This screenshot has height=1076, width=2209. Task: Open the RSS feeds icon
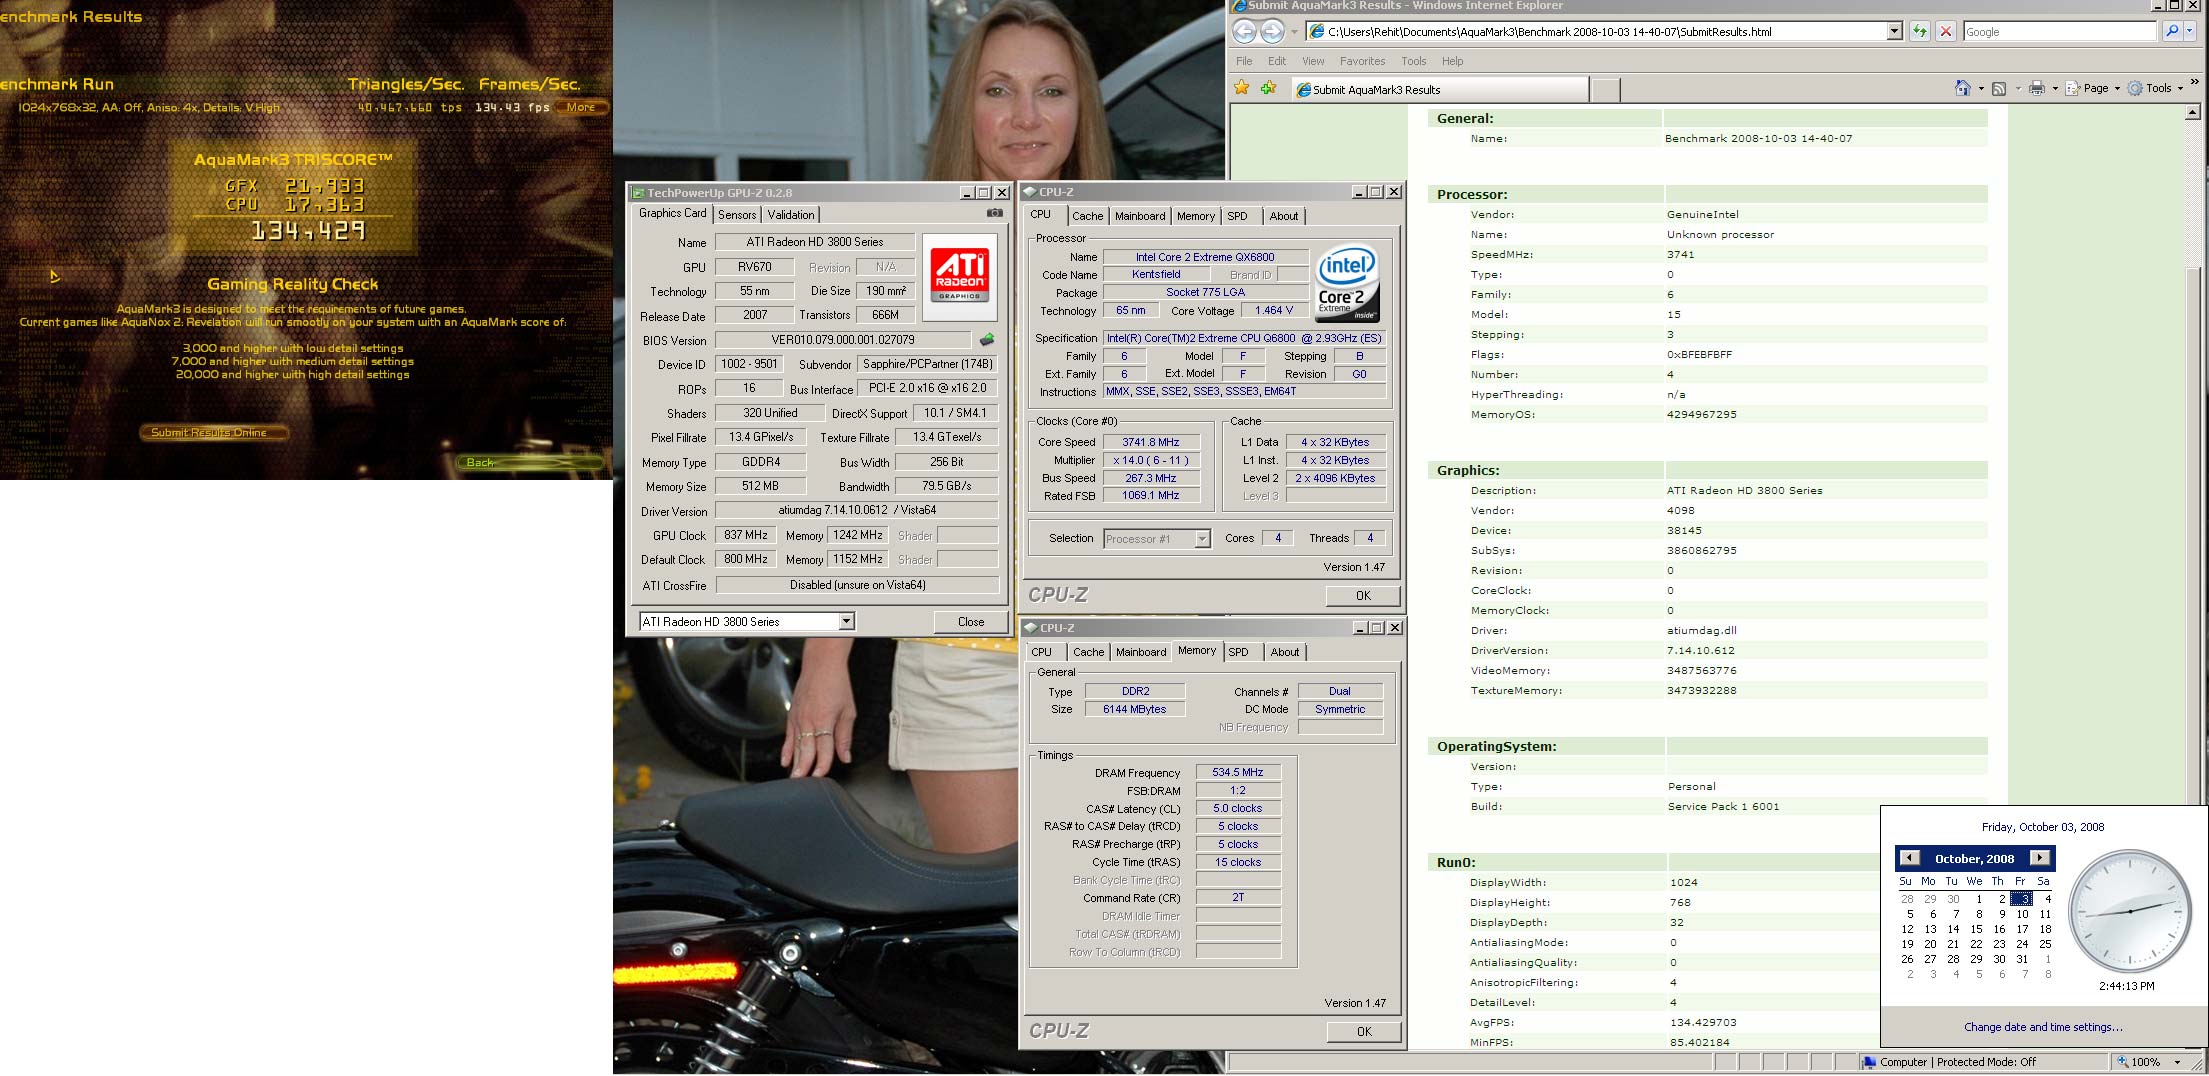pyautogui.click(x=1999, y=89)
